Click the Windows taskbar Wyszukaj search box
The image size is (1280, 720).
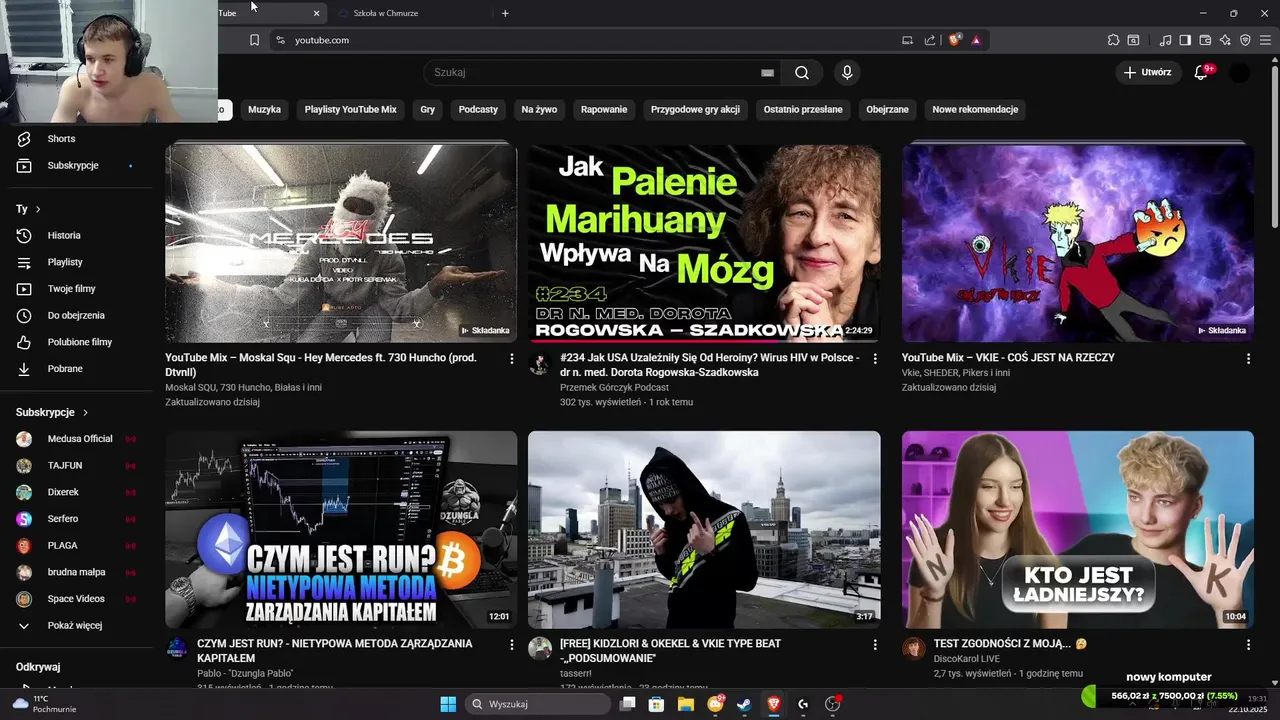[539, 704]
